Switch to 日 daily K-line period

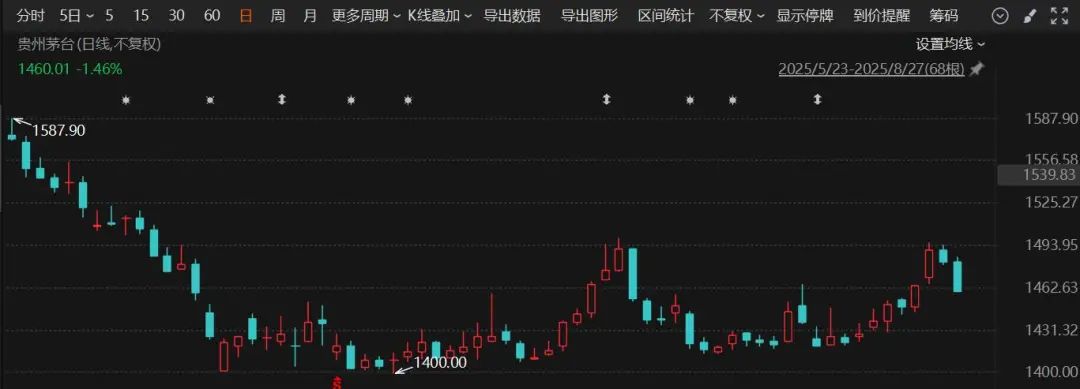(x=246, y=15)
